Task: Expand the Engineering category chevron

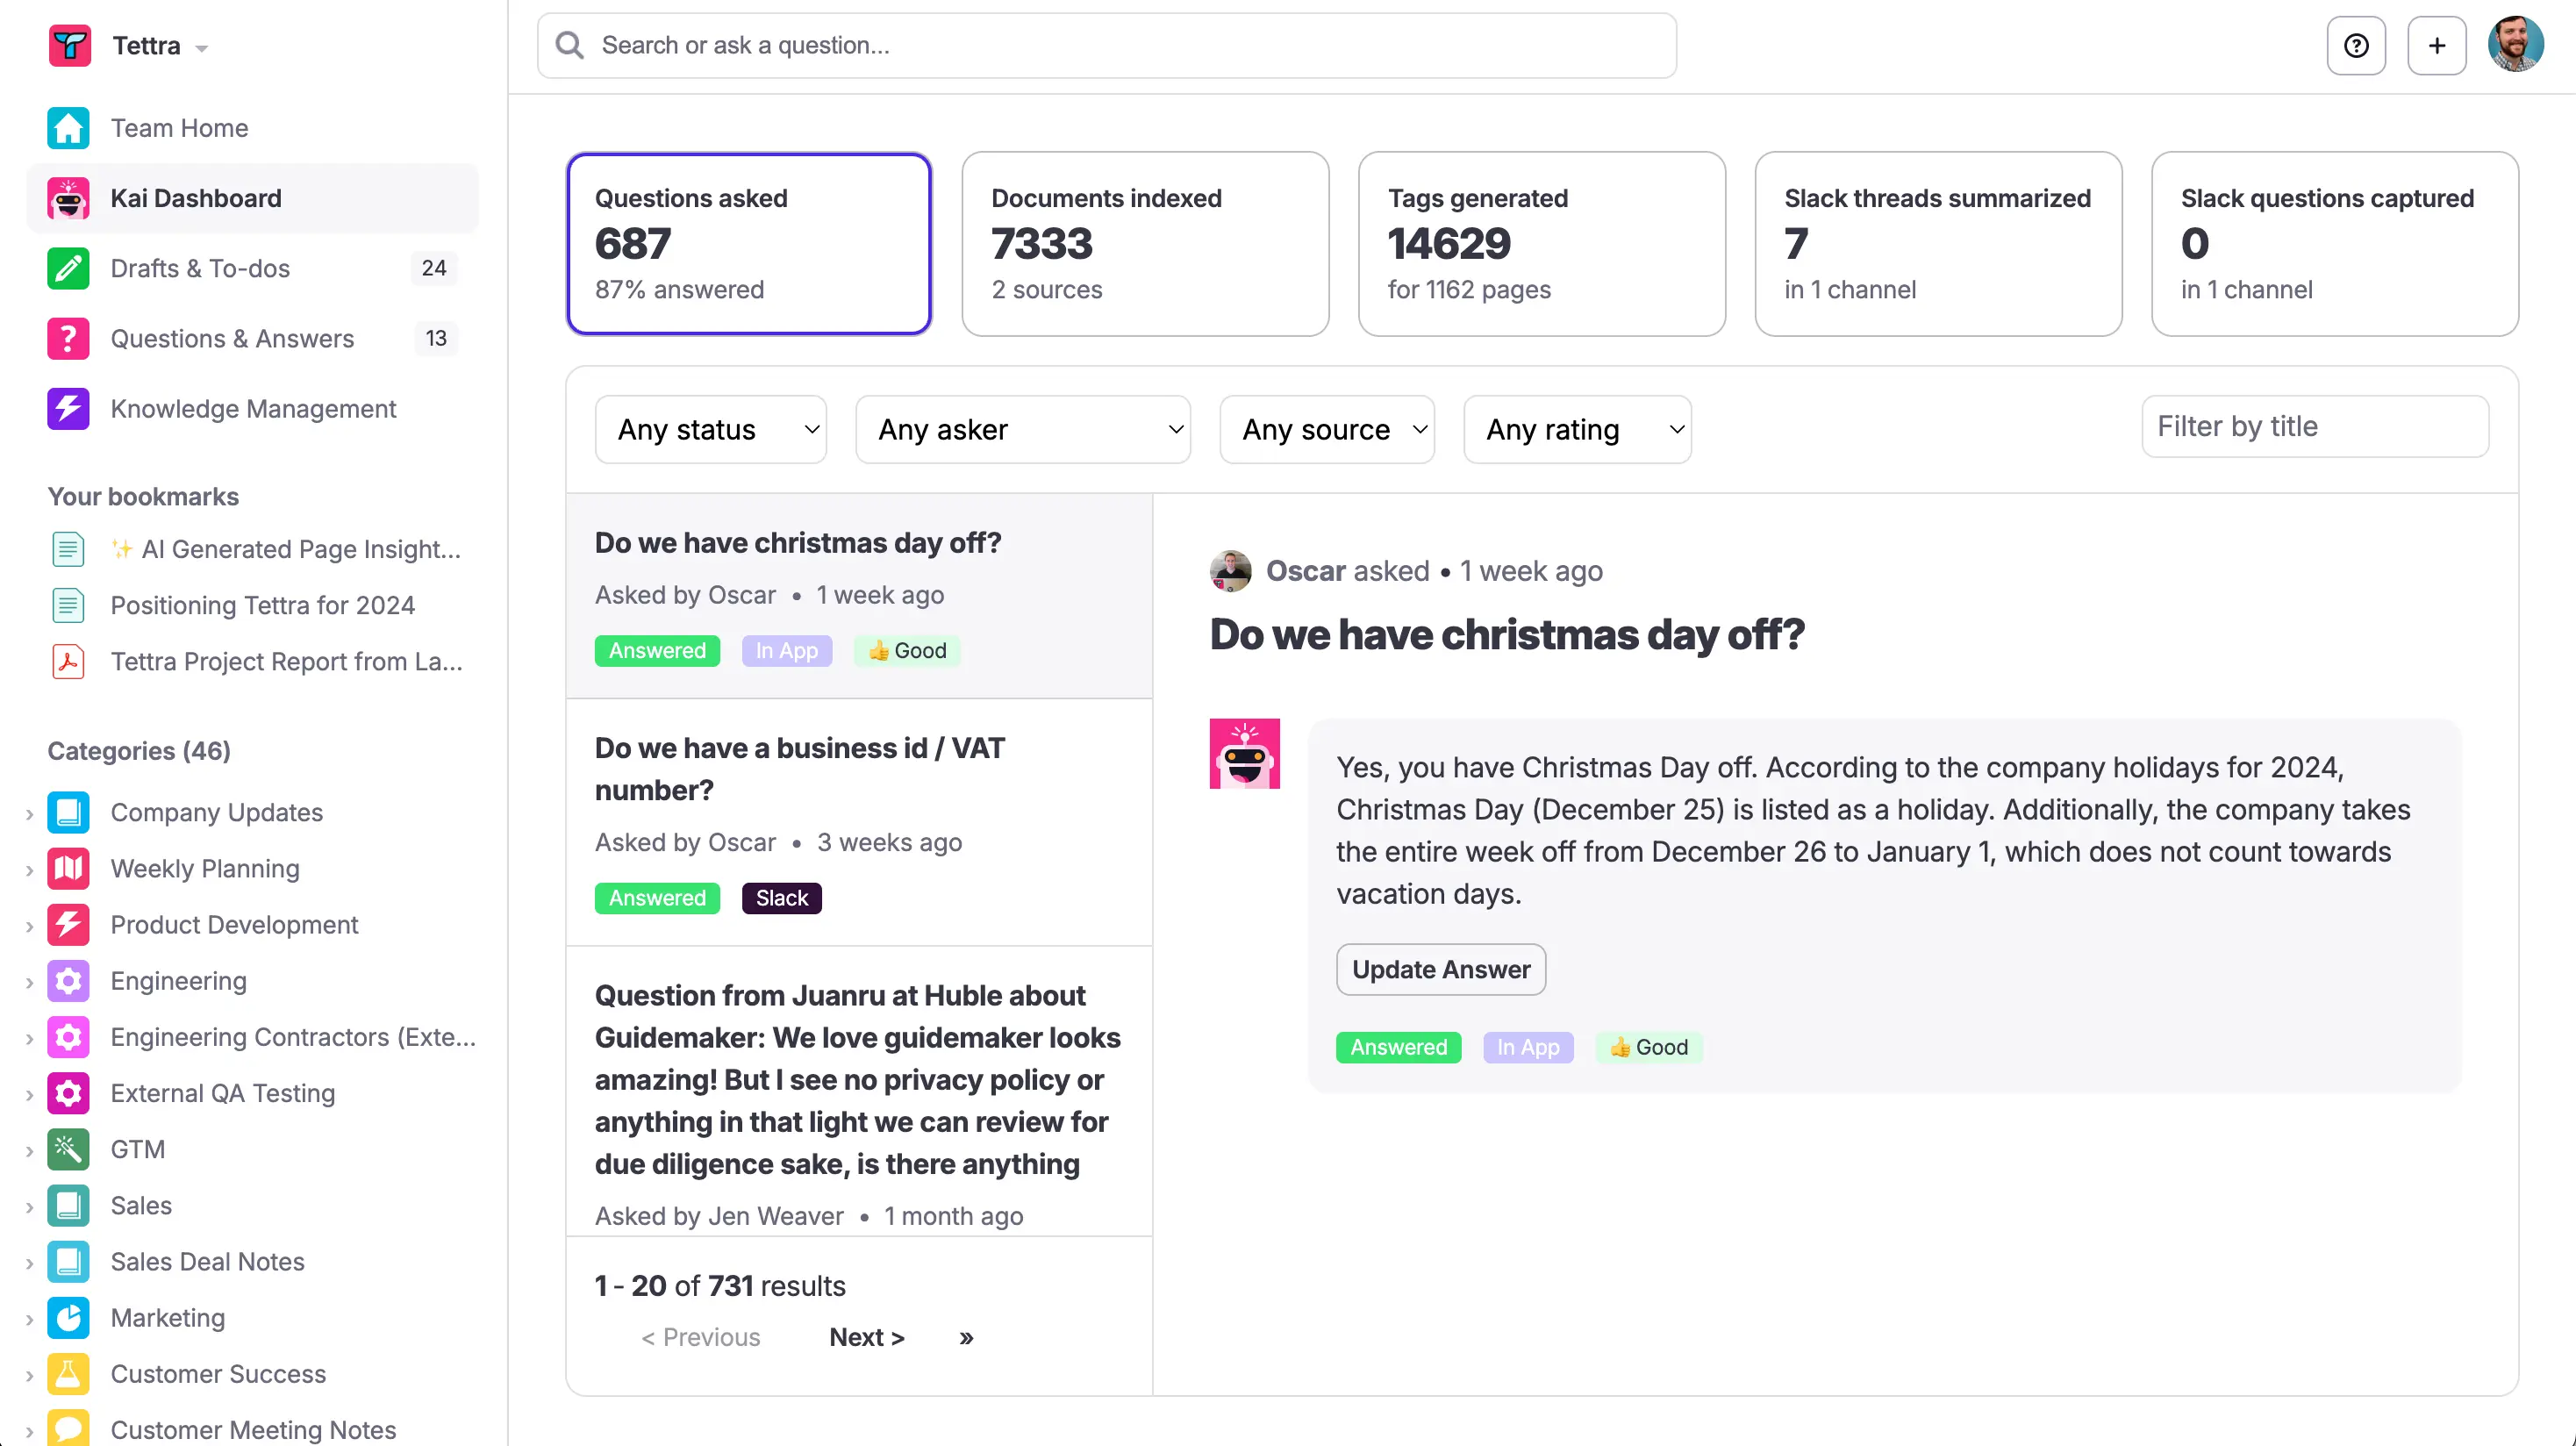Action: pos(30,982)
